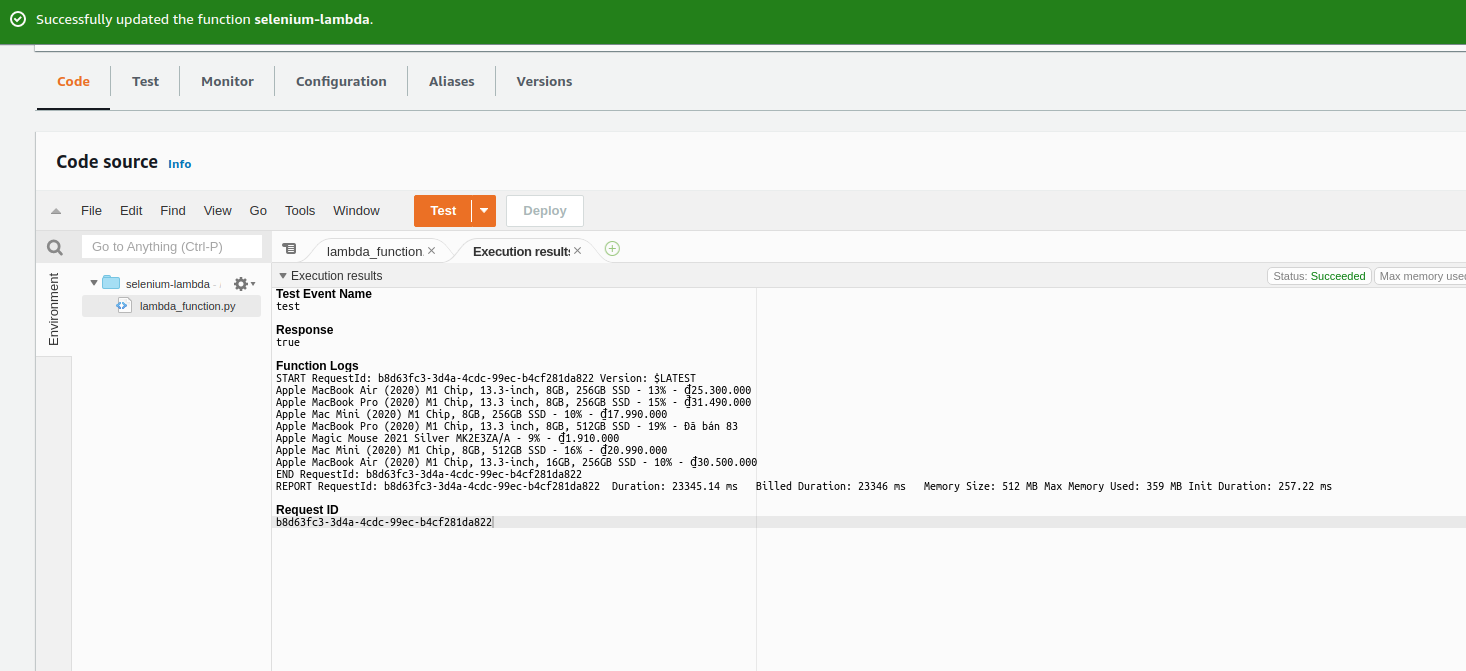This screenshot has width=1466, height=671.
Task: Click the REPORT RequestId duration line
Action: point(804,487)
